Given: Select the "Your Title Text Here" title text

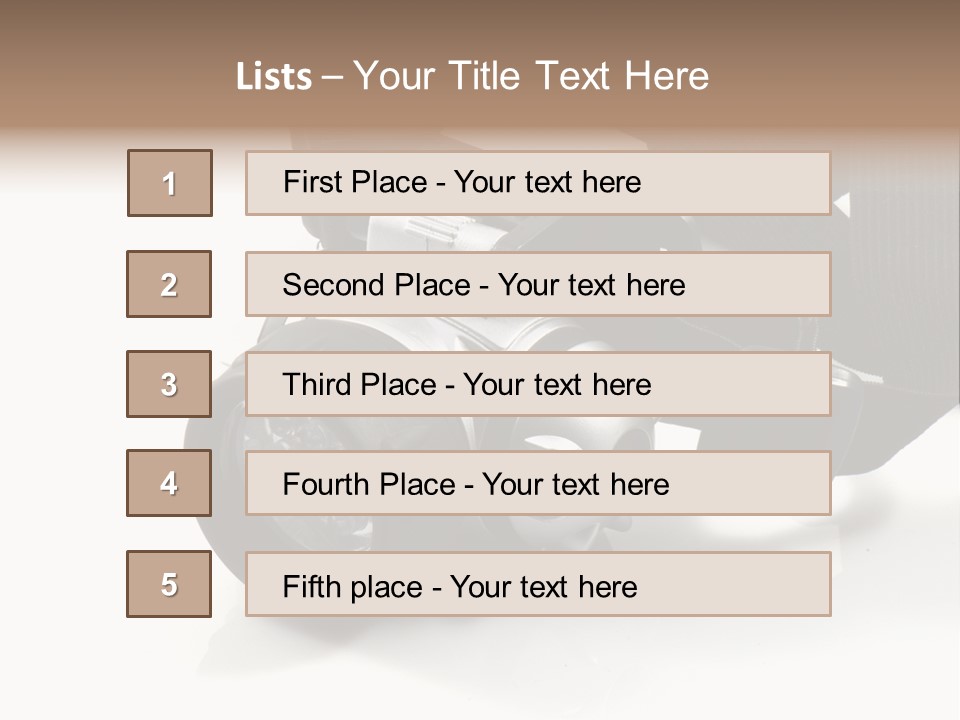Looking at the screenshot, I should pyautogui.click(x=531, y=76).
